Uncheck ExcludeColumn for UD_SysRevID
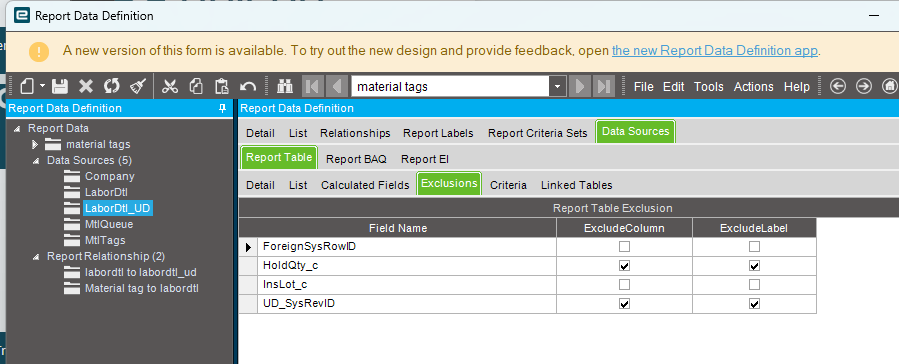Screen dimensions: 899x364 pyautogui.click(x=624, y=304)
